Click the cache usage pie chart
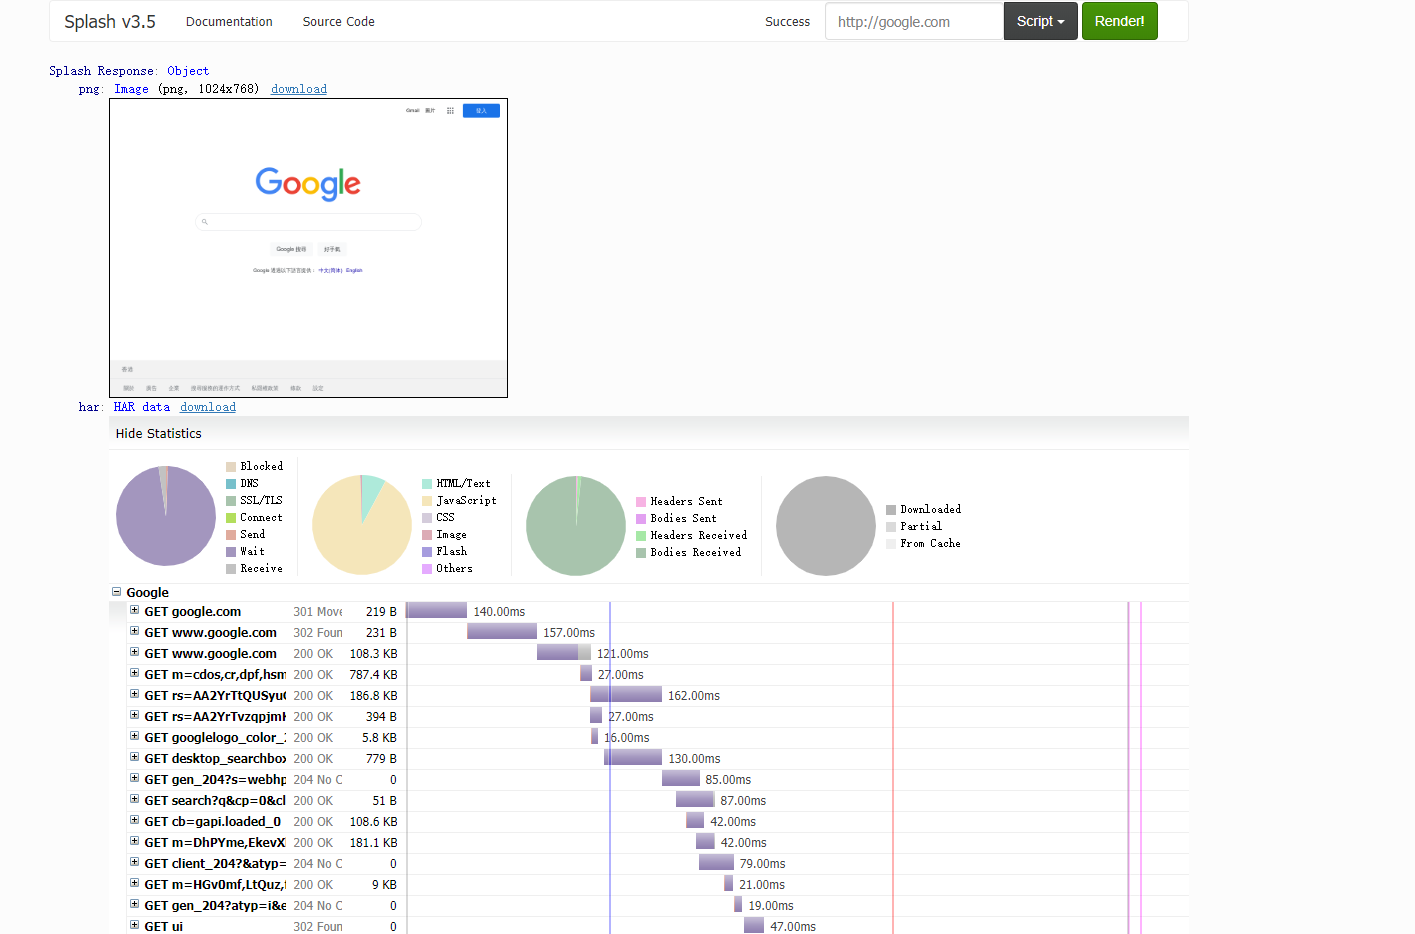The image size is (1415, 934). pyautogui.click(x=826, y=526)
